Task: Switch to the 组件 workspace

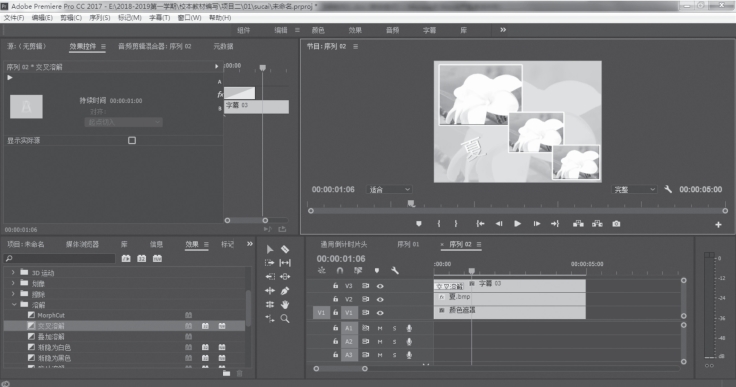Action: tap(243, 30)
